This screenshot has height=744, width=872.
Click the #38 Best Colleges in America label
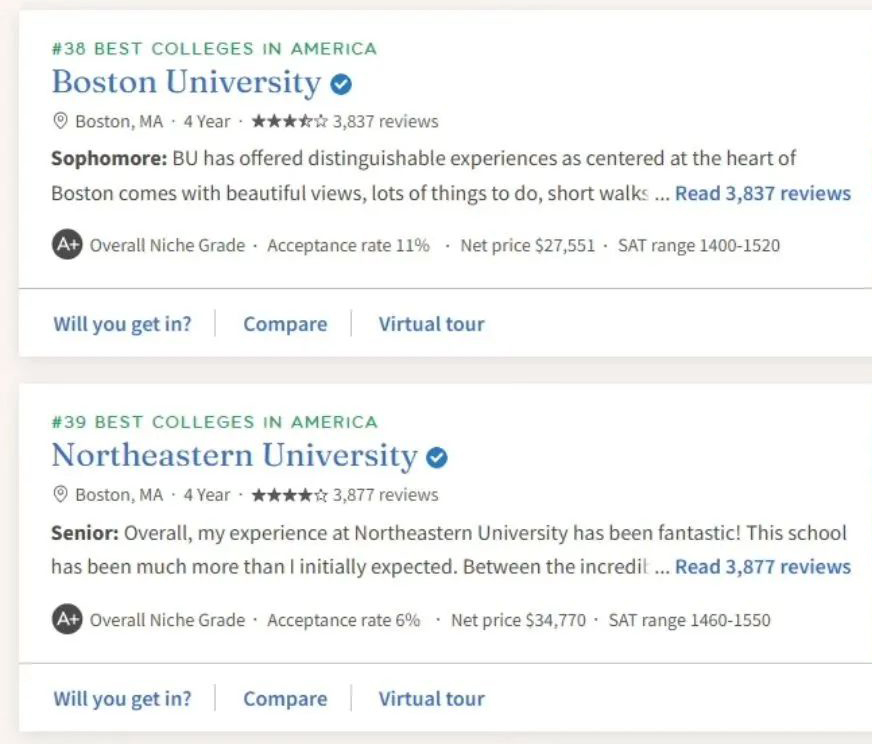[x=214, y=49]
